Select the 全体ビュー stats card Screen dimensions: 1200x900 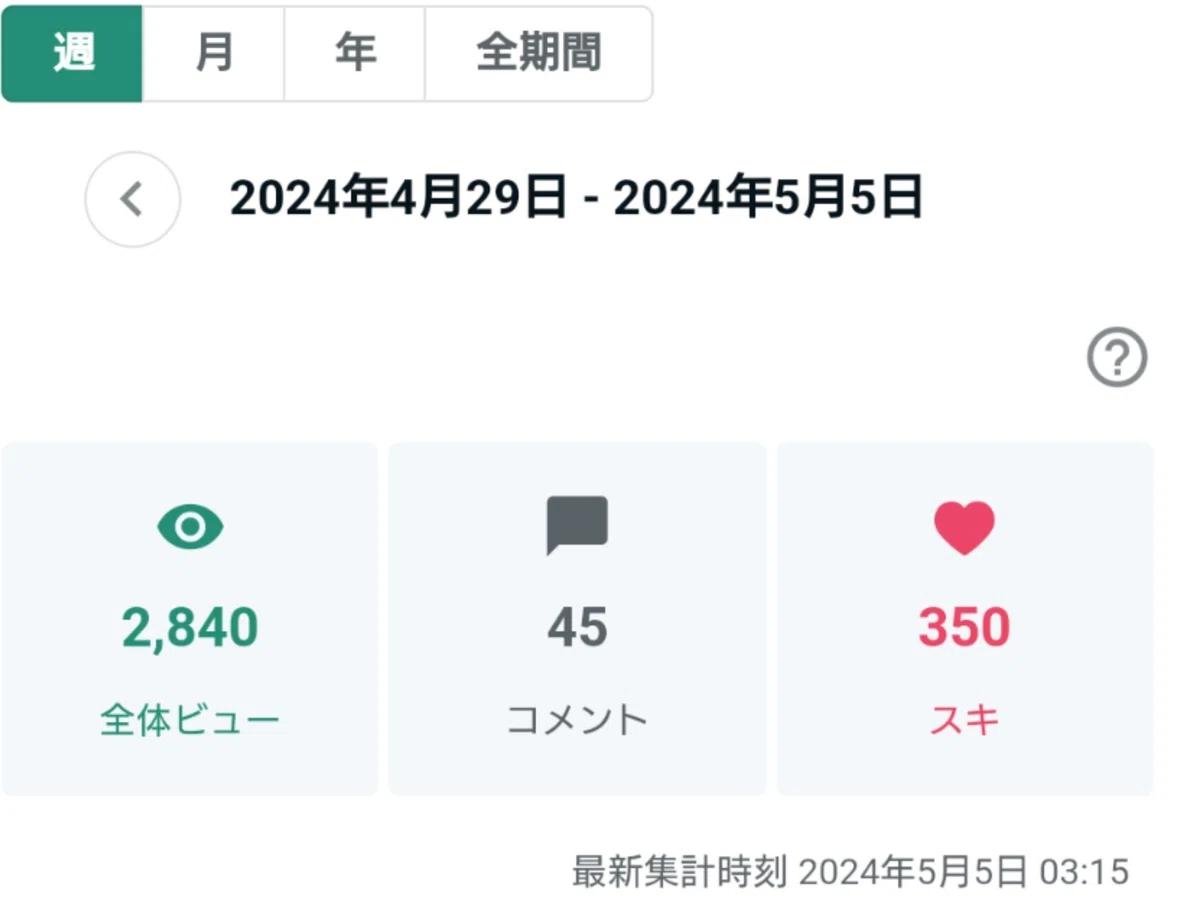pyautogui.click(x=190, y=619)
